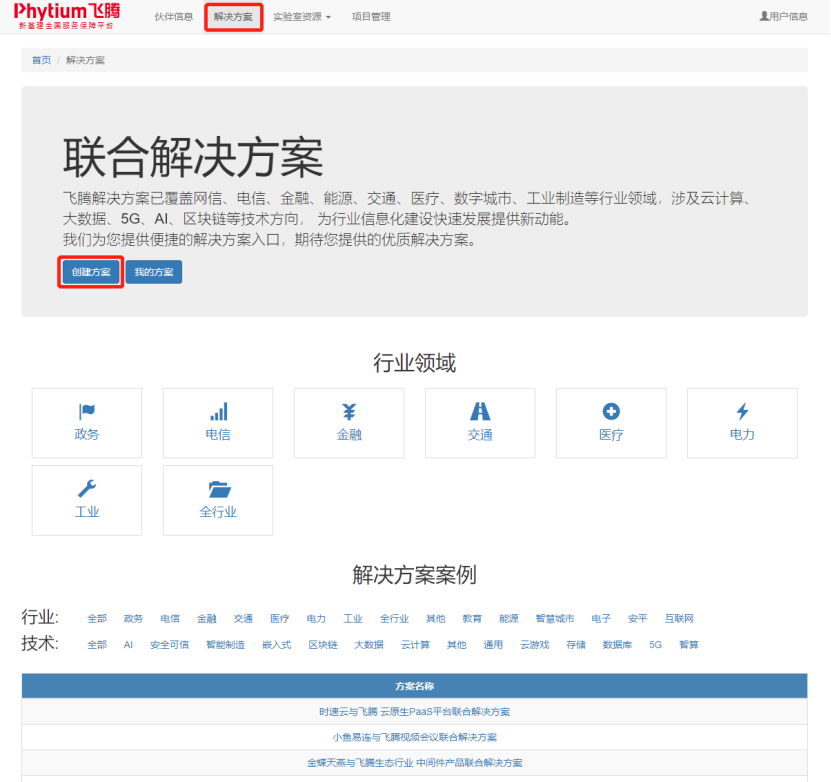This screenshot has width=831, height=782.
Task: Go to 首页 breadcrumb link
Action: 41,60
